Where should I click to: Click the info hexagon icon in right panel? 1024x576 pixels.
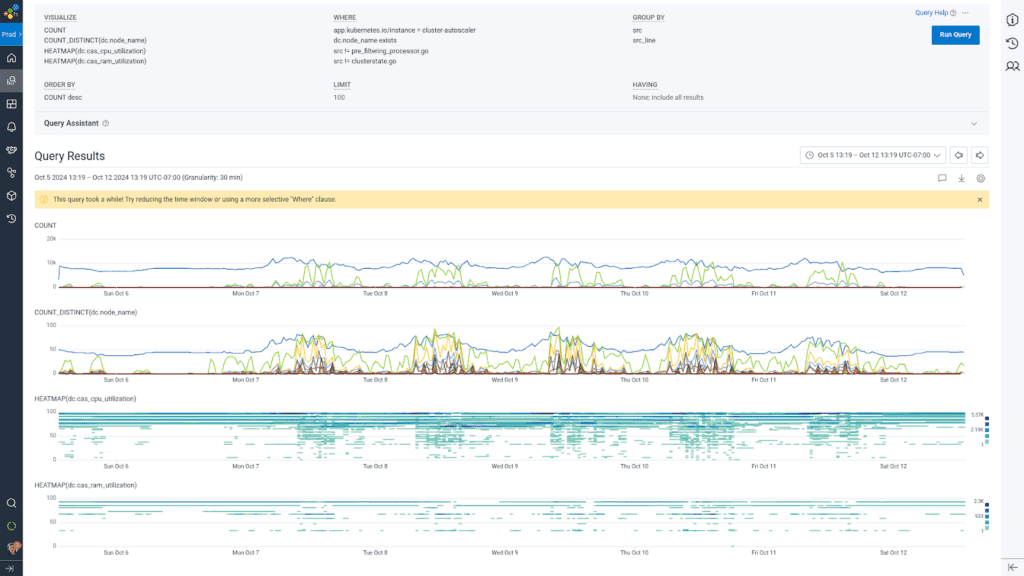coord(1012,19)
